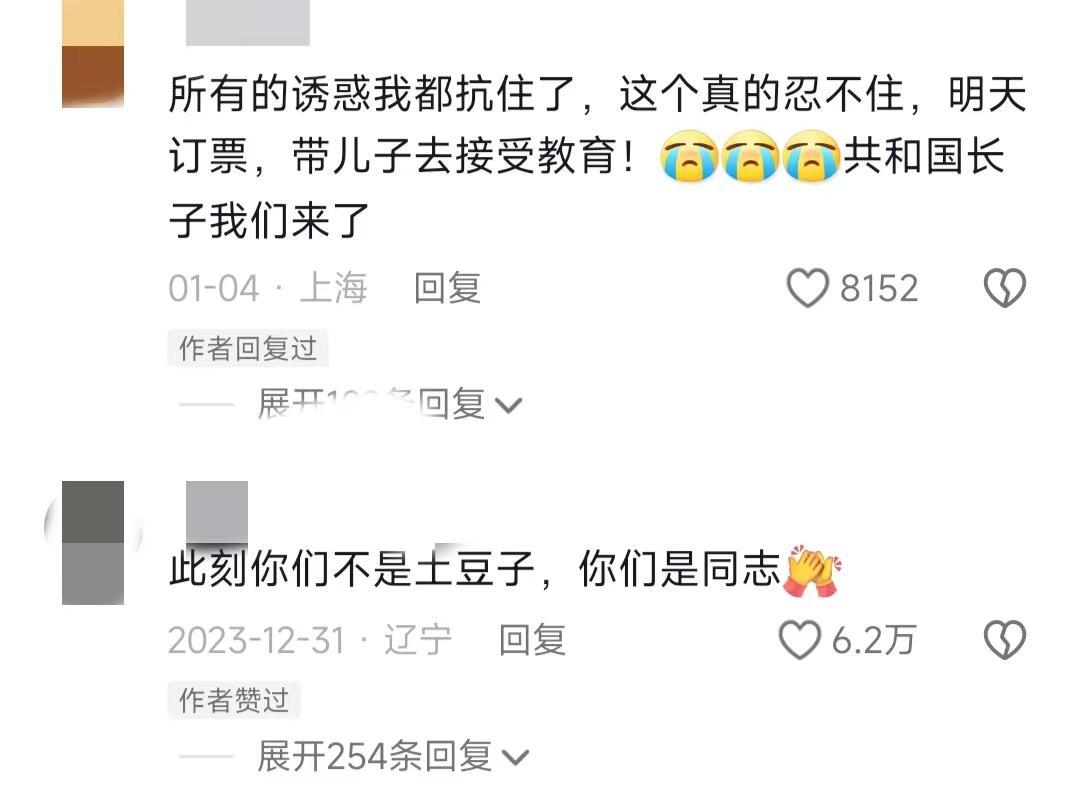Reply to the 2023-12-31 Liaoning comment

click(x=532, y=640)
